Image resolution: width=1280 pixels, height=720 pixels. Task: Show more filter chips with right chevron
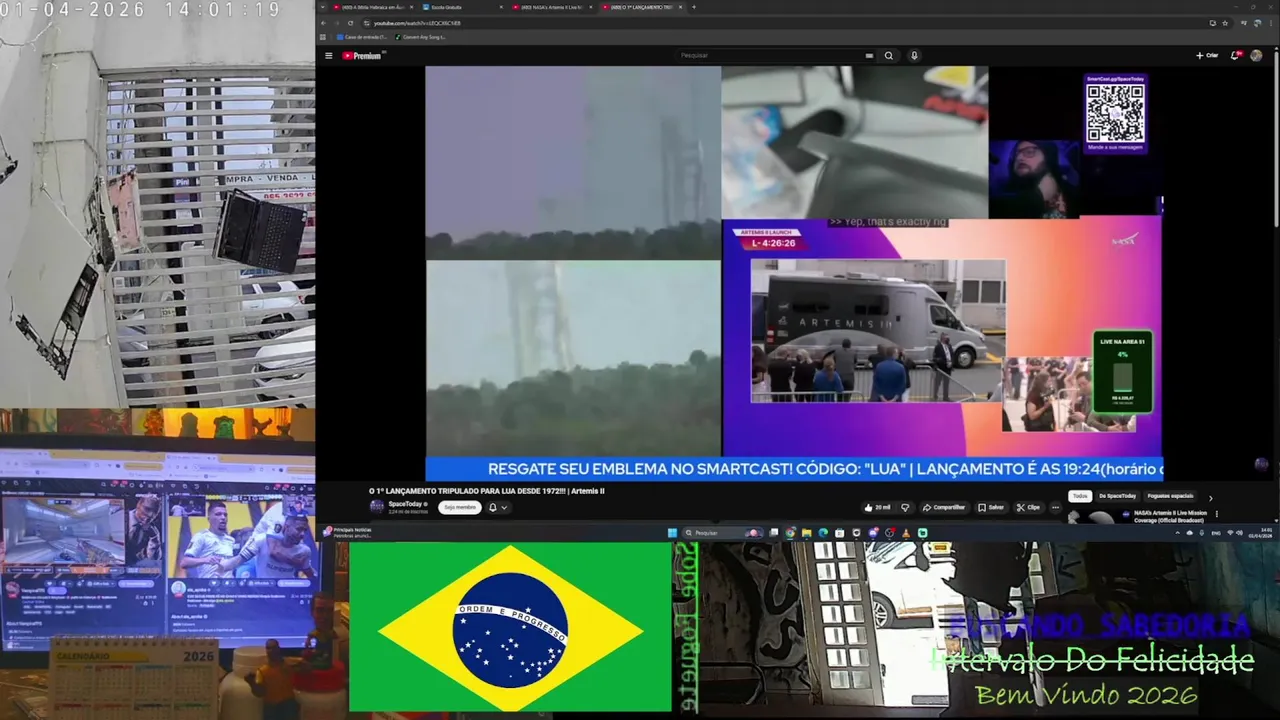click(1210, 498)
